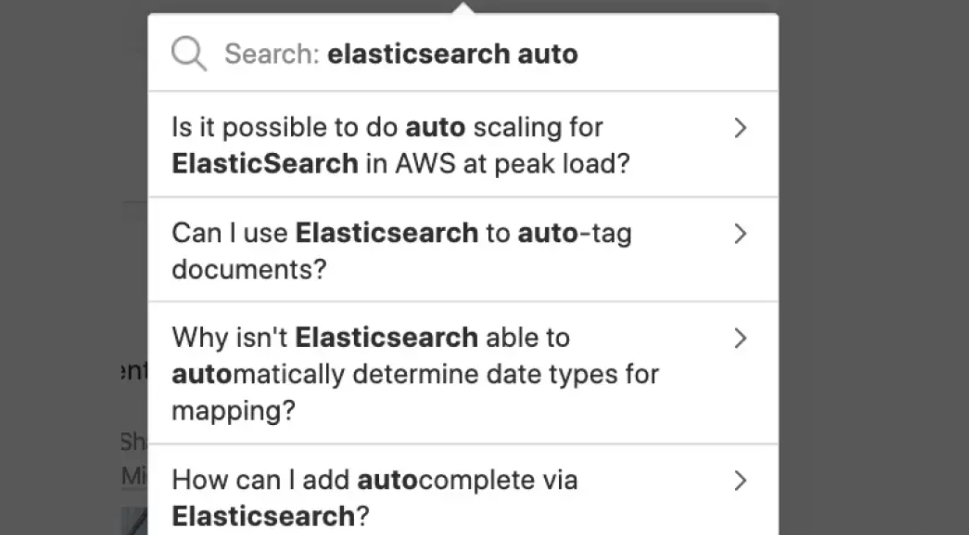Click the 'Search:' label in the search row
969x535 pixels.
tap(271, 54)
